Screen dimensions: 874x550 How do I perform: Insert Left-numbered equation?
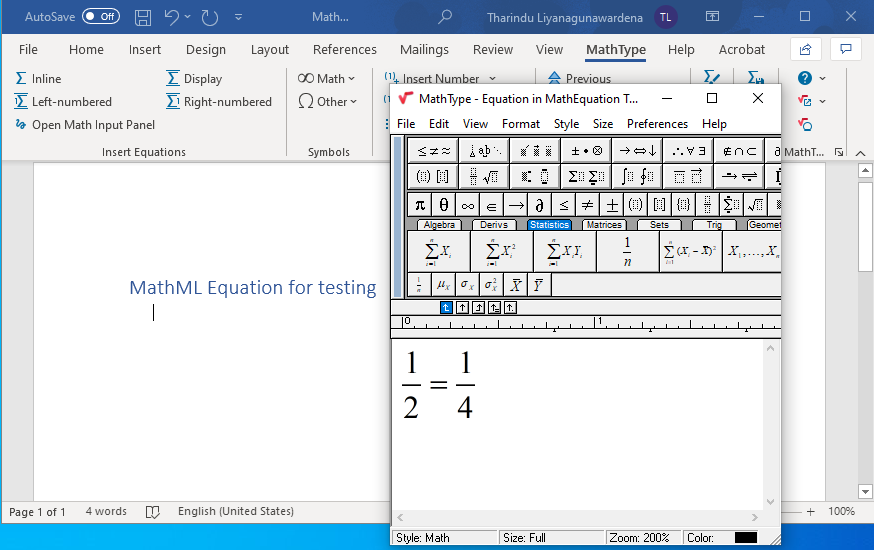coord(63,101)
